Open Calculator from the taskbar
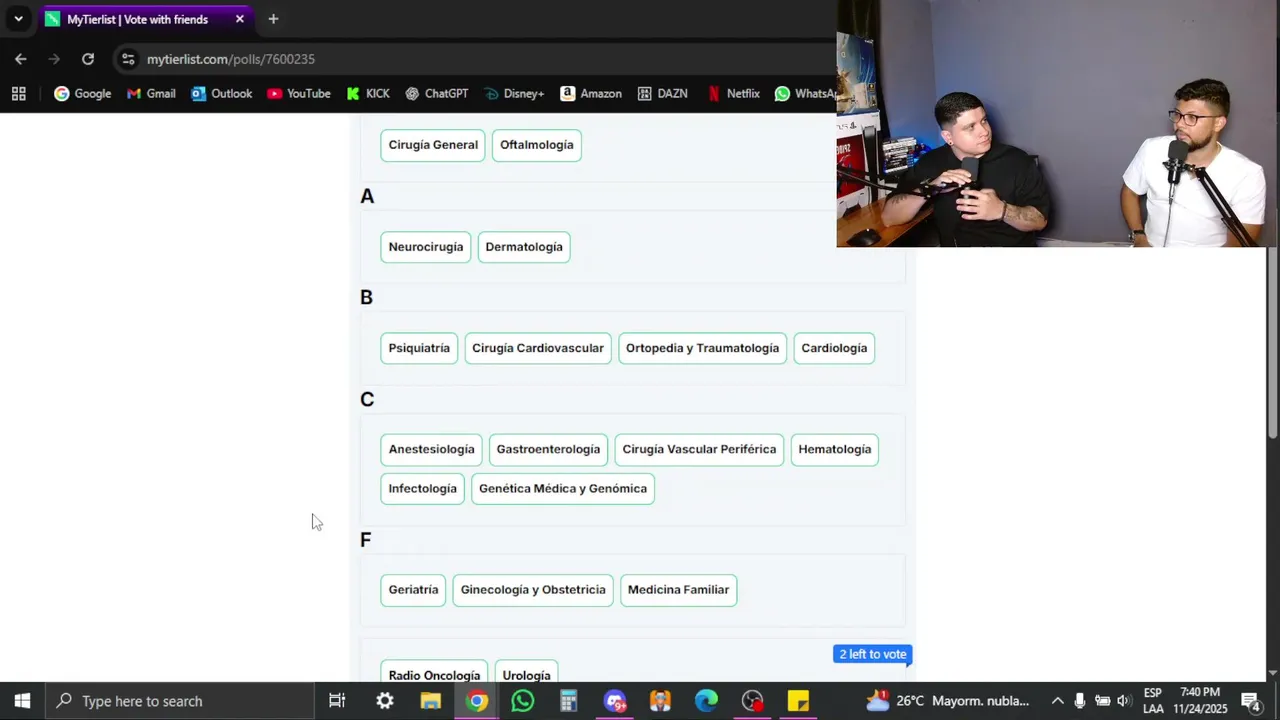The height and width of the screenshot is (720, 1280). click(x=568, y=701)
